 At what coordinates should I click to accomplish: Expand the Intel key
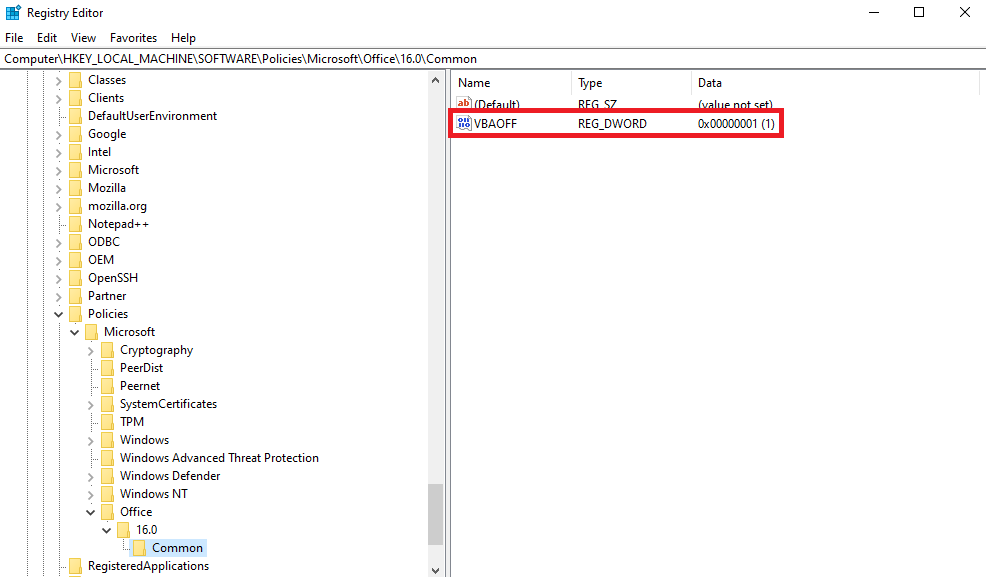click(x=58, y=153)
